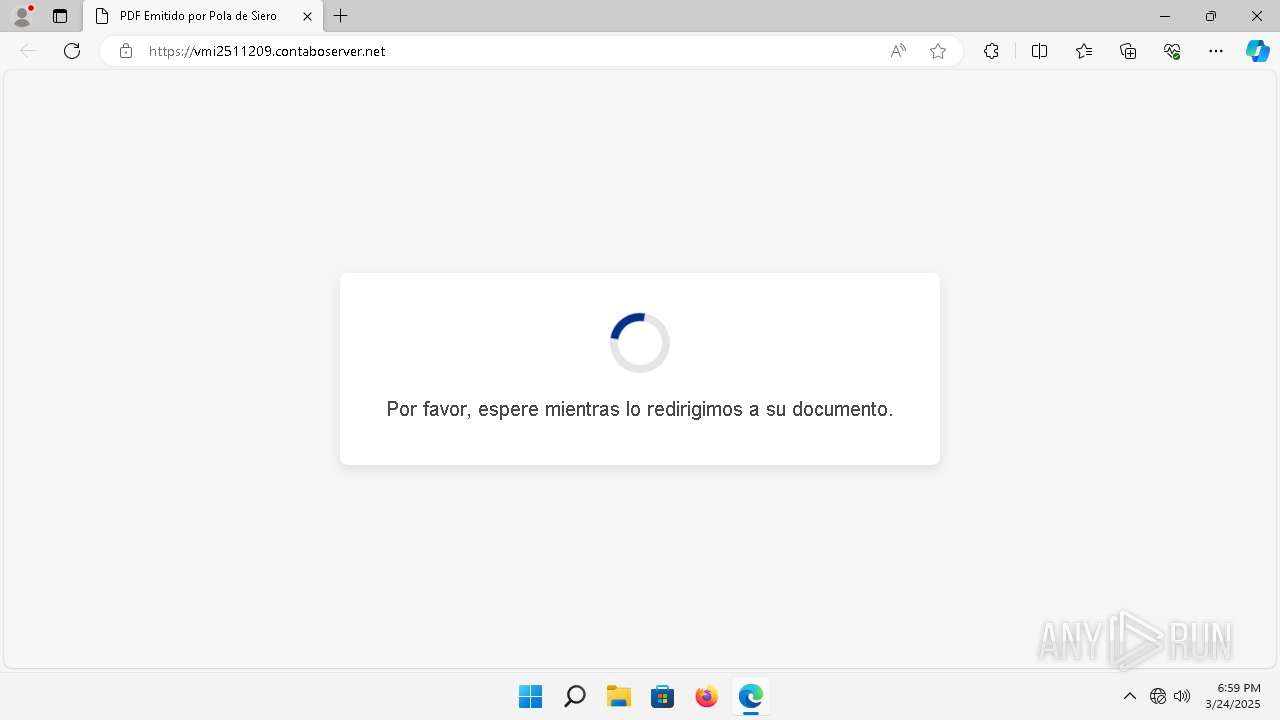Screen dimensions: 1280x720
Task: Open the Extensions puzzle icon
Action: (991, 51)
